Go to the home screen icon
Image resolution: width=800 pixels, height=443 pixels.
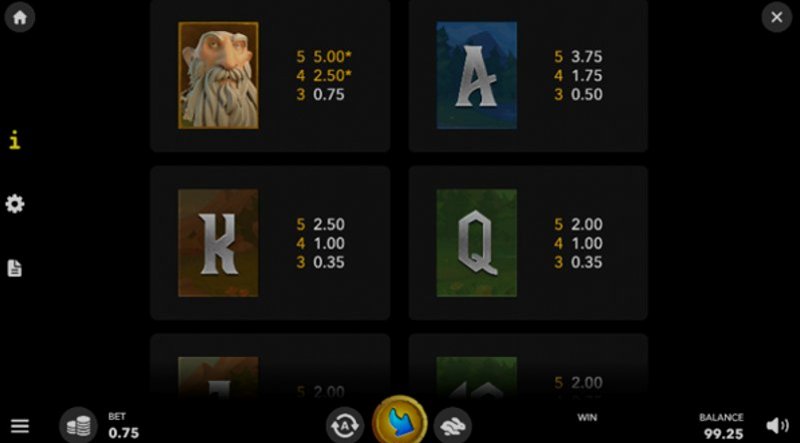pos(19,17)
